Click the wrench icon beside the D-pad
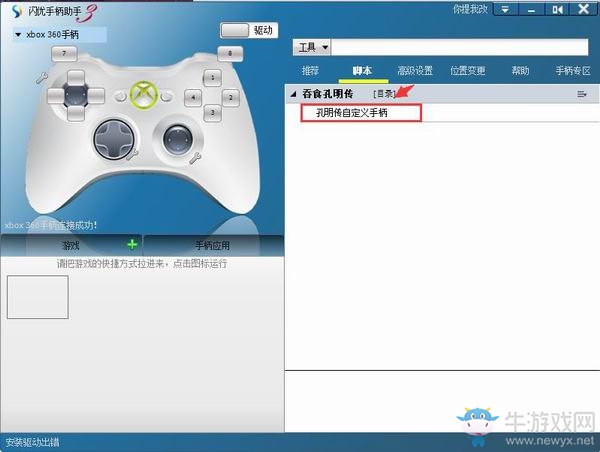Screen dimensions: 600x452 pyautogui.click(x=42, y=78)
